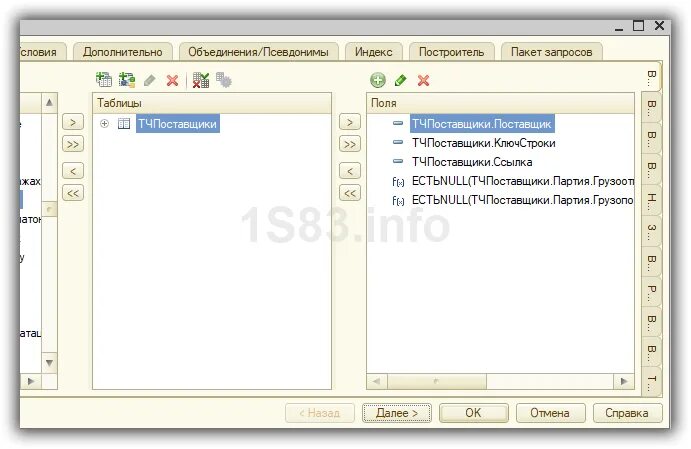This screenshot has height=449, width=691.
Task: Click the Отмена button
Action: pos(550,413)
